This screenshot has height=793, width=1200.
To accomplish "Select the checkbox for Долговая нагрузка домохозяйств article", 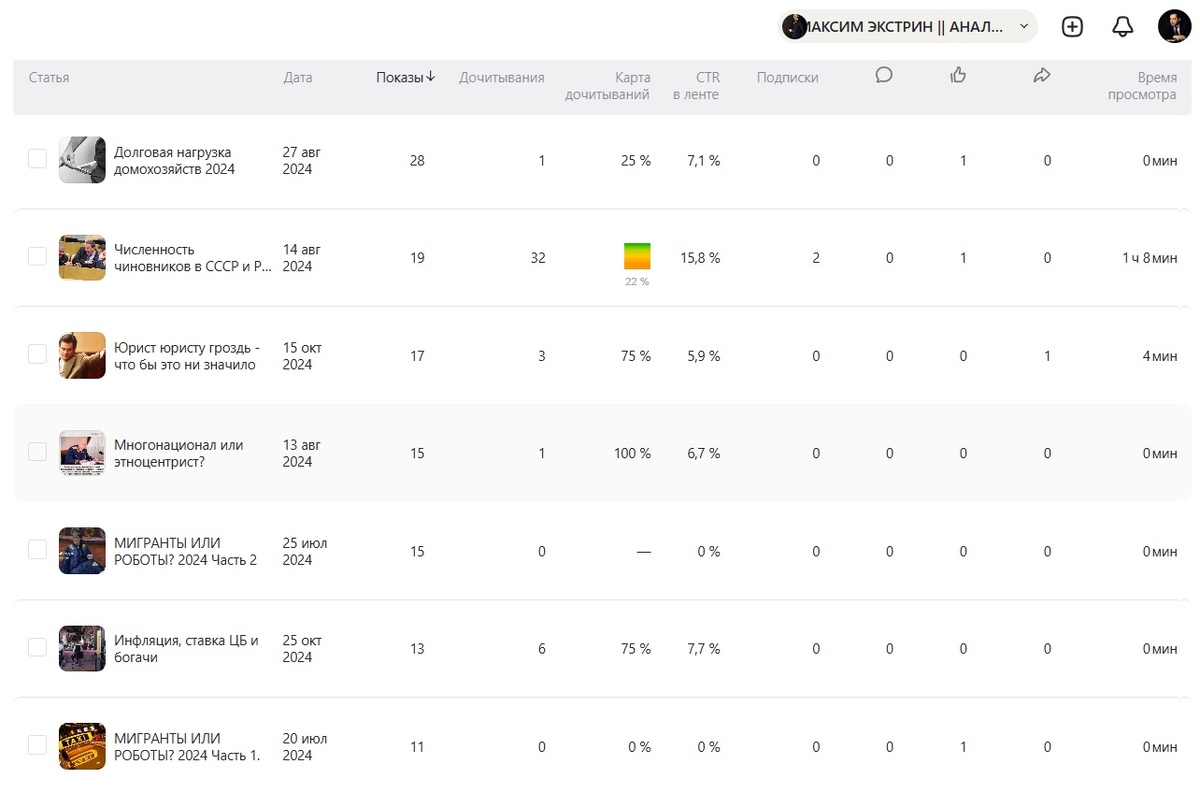I will tap(37, 159).
